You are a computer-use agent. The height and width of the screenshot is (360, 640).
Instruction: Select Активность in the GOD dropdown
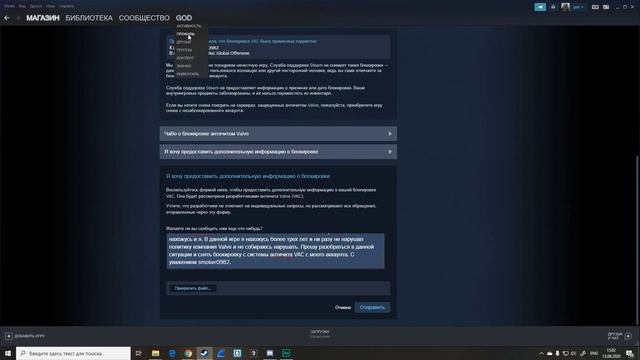pyautogui.click(x=189, y=26)
